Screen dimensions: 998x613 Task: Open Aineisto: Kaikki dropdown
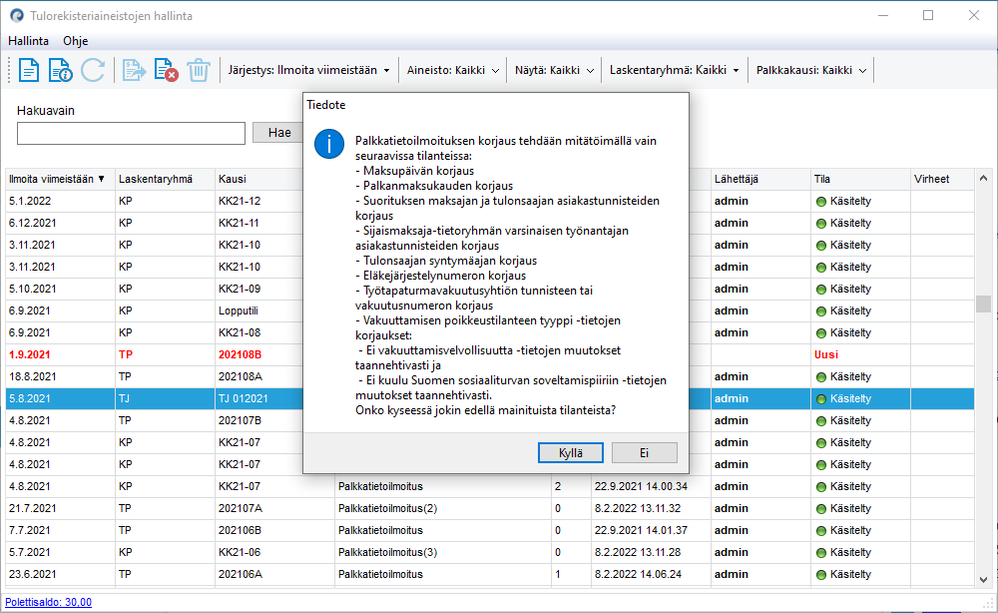(453, 70)
